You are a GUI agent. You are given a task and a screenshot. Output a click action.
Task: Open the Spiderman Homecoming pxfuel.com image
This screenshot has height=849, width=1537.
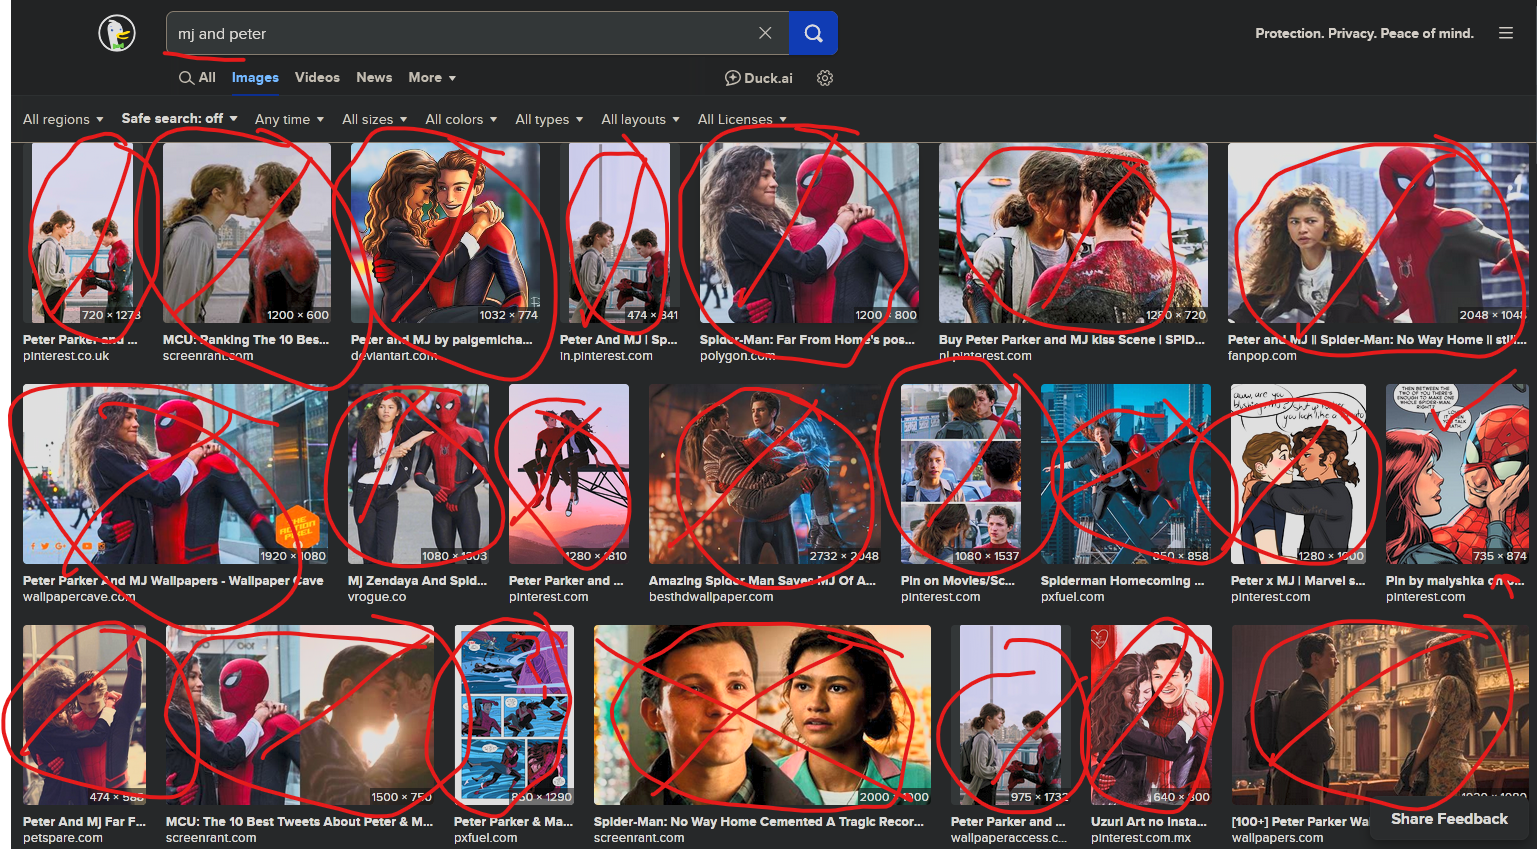[x=1126, y=474]
